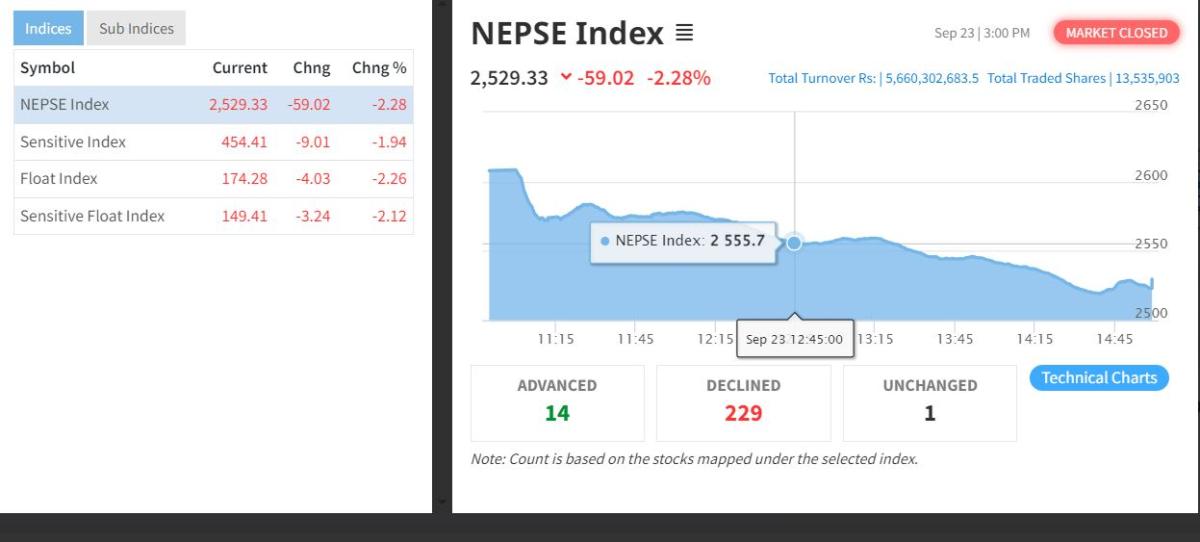Click the scroll-down arrow on the panel divider
The image size is (1200, 542).
click(x=441, y=503)
